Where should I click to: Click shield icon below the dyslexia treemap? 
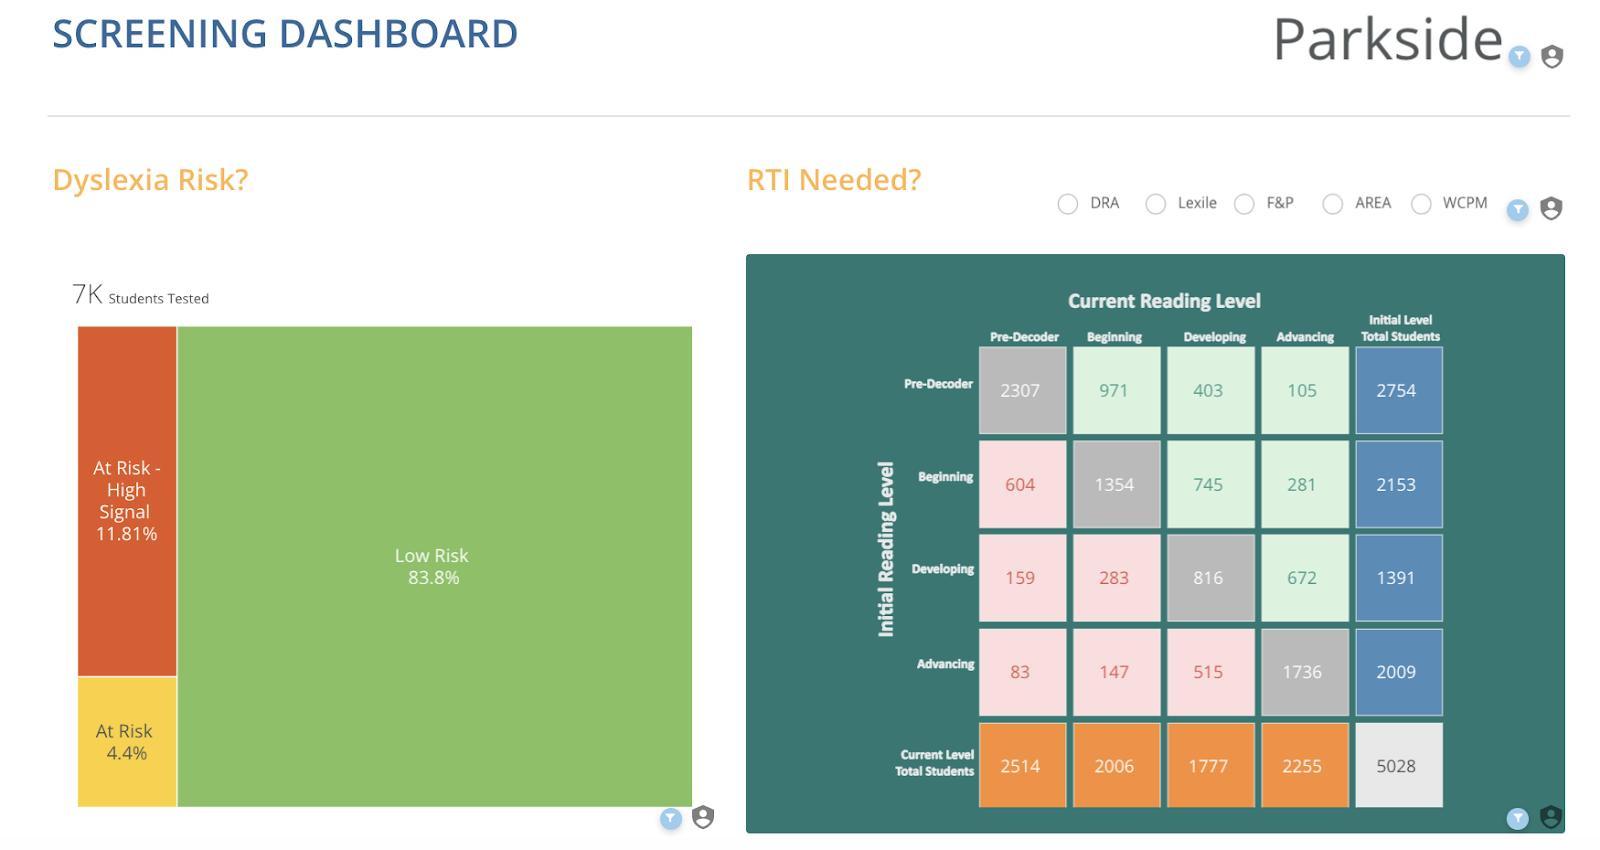coord(703,817)
